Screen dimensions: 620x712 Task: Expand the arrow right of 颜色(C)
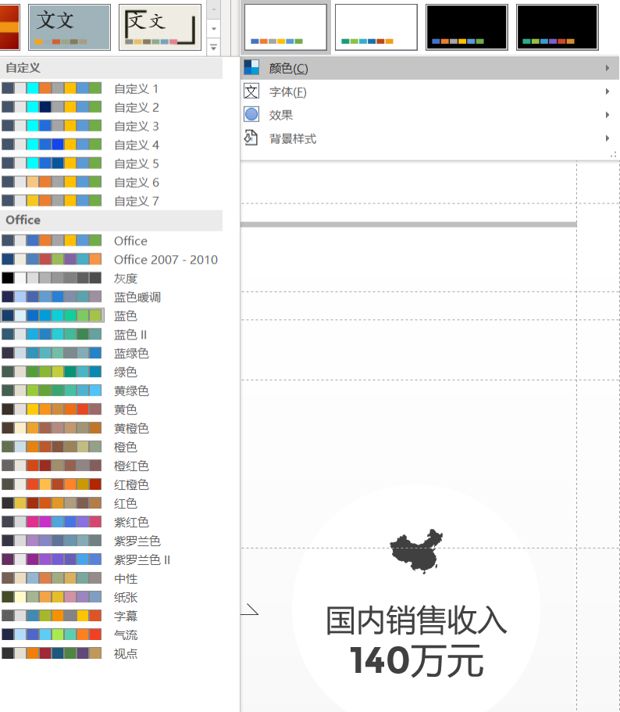[x=607, y=68]
